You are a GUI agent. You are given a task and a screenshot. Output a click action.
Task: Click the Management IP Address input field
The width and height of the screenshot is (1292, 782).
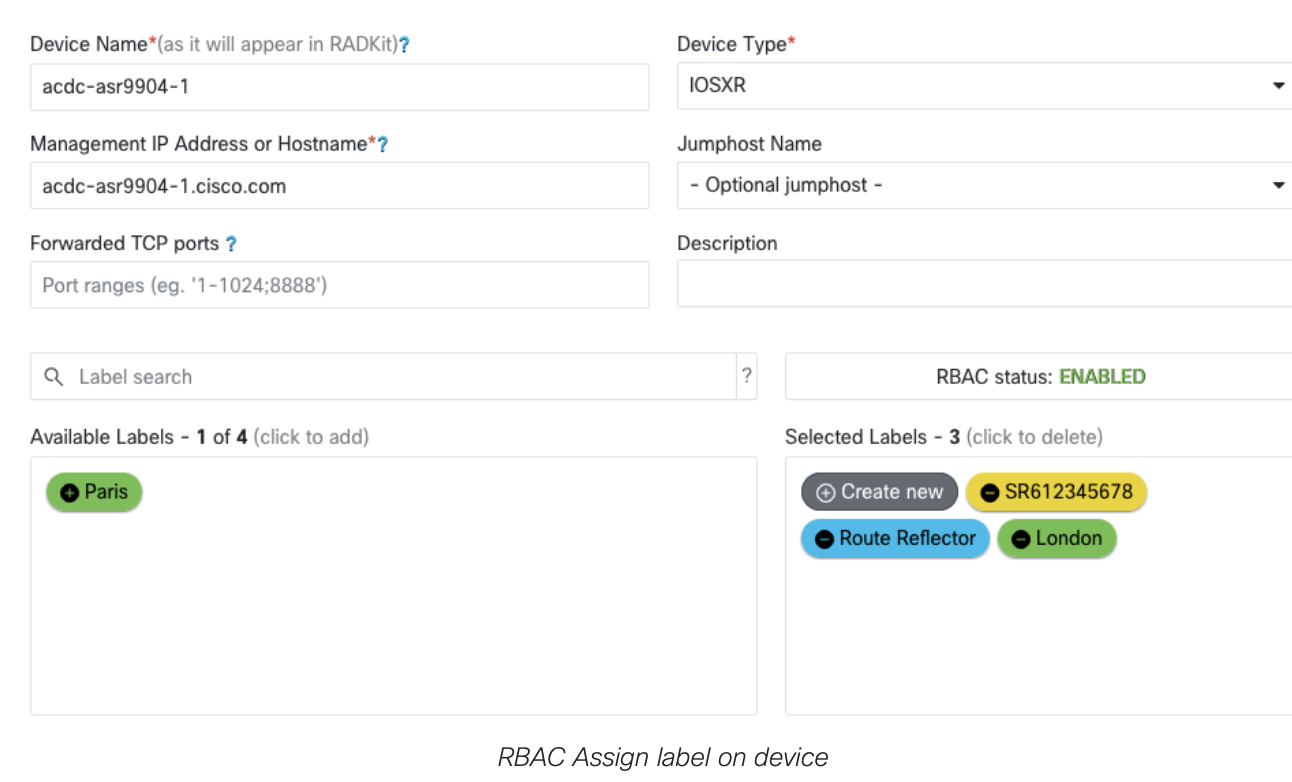pyautogui.click(x=340, y=186)
